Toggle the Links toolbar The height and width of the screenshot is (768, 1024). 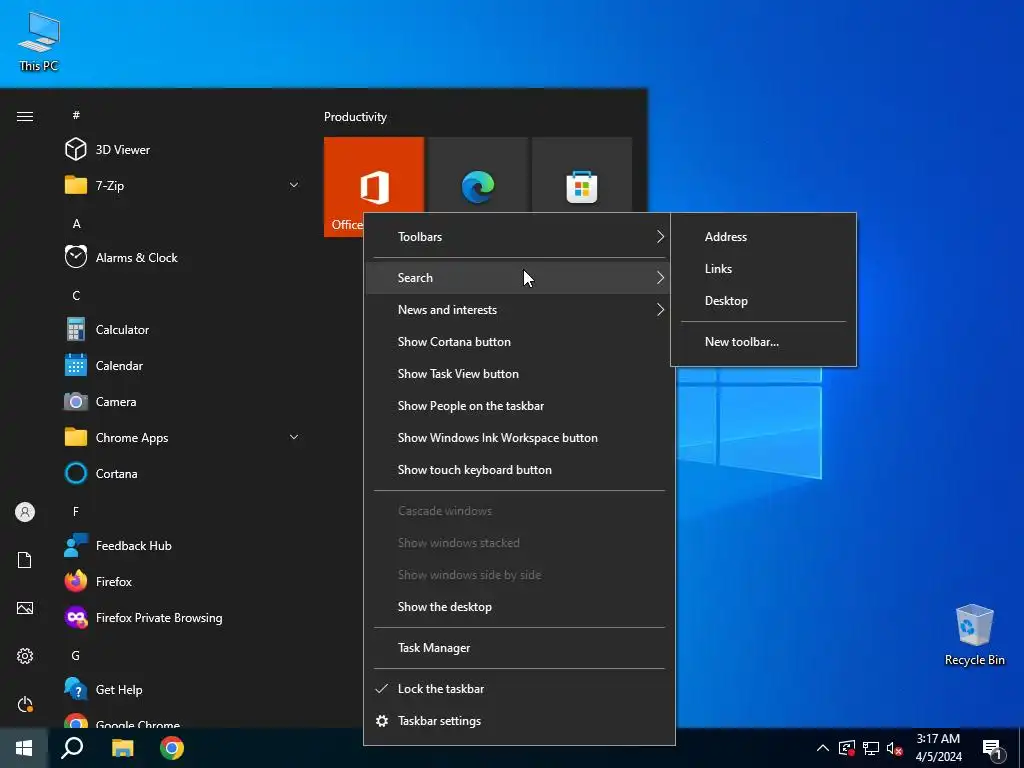763,268
